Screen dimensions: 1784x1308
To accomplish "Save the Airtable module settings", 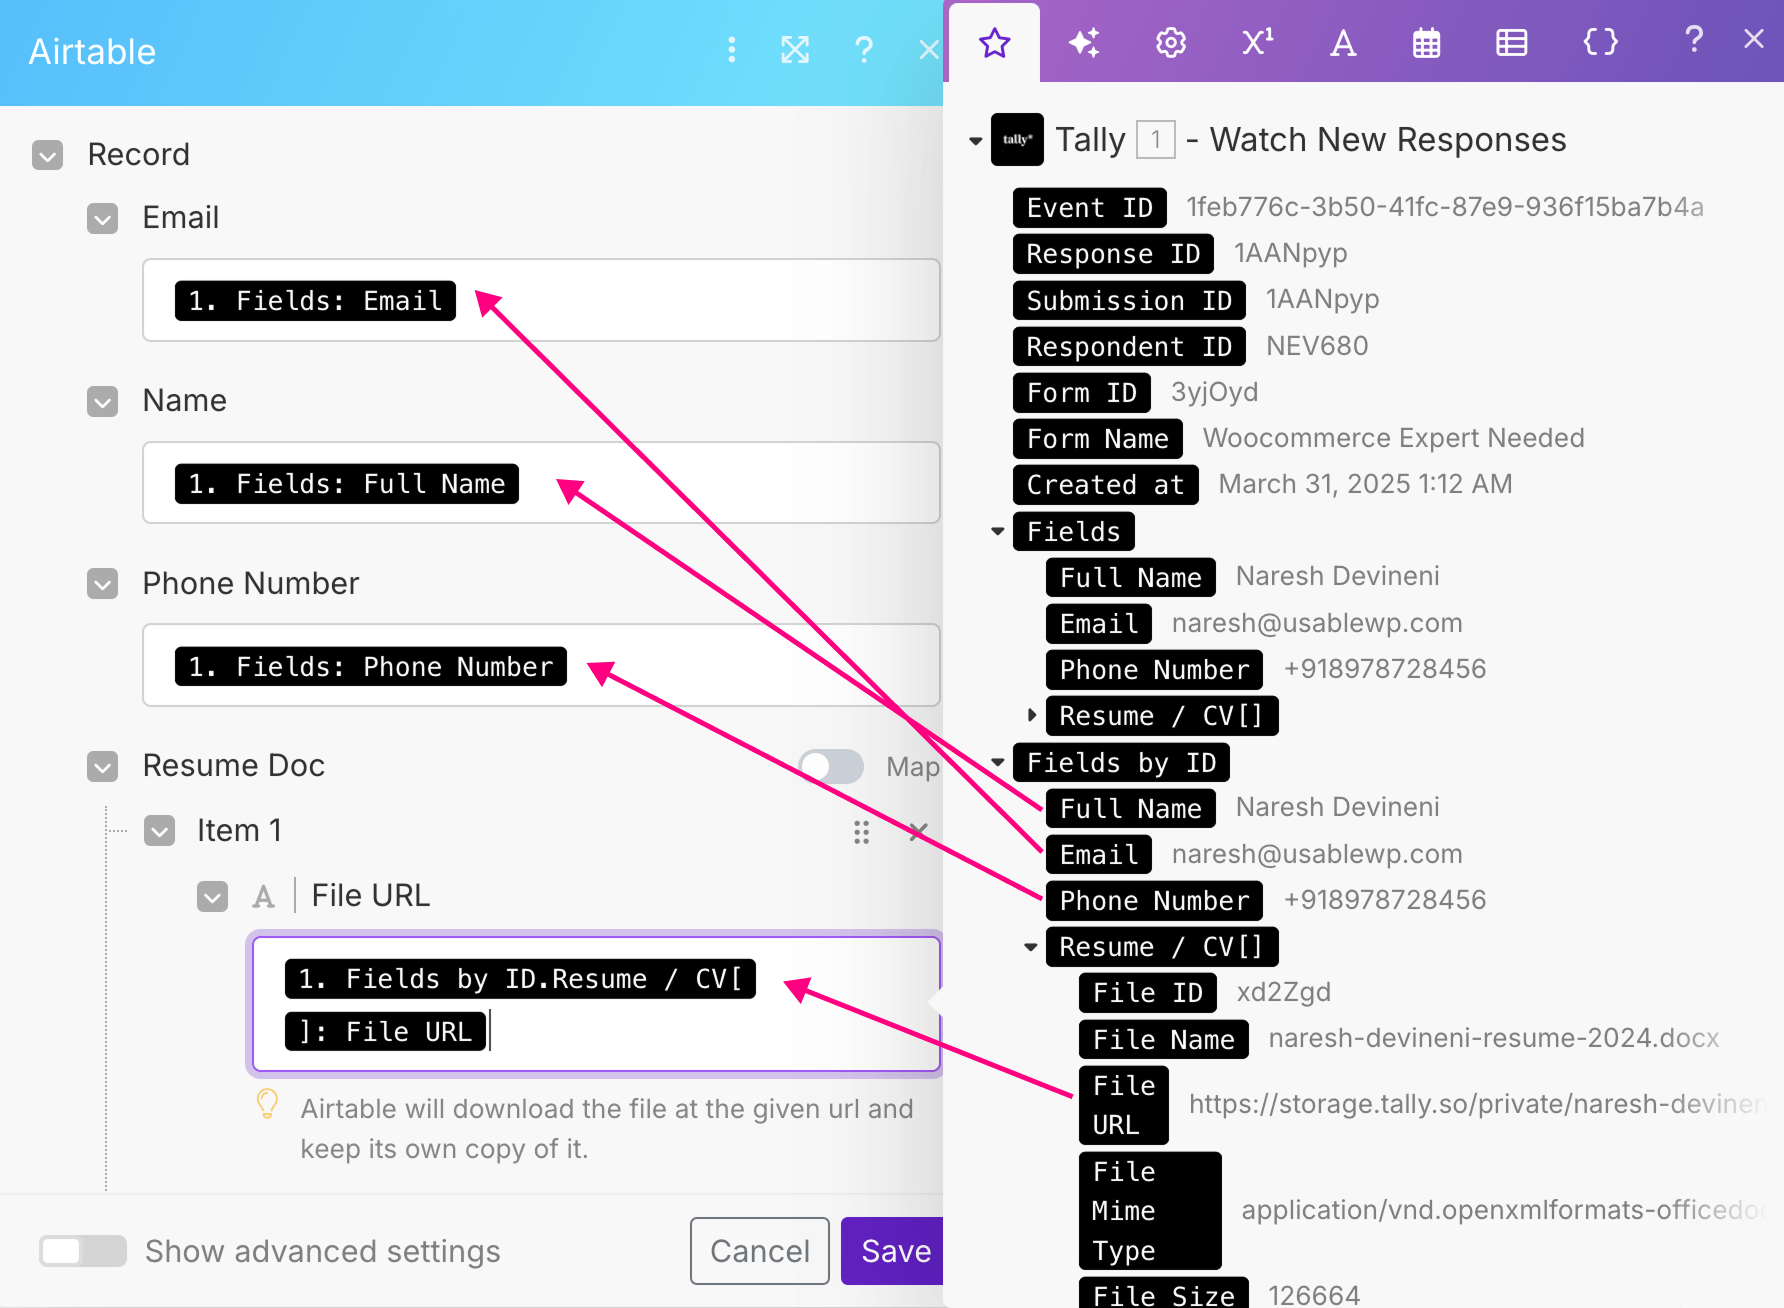I will [x=893, y=1251].
